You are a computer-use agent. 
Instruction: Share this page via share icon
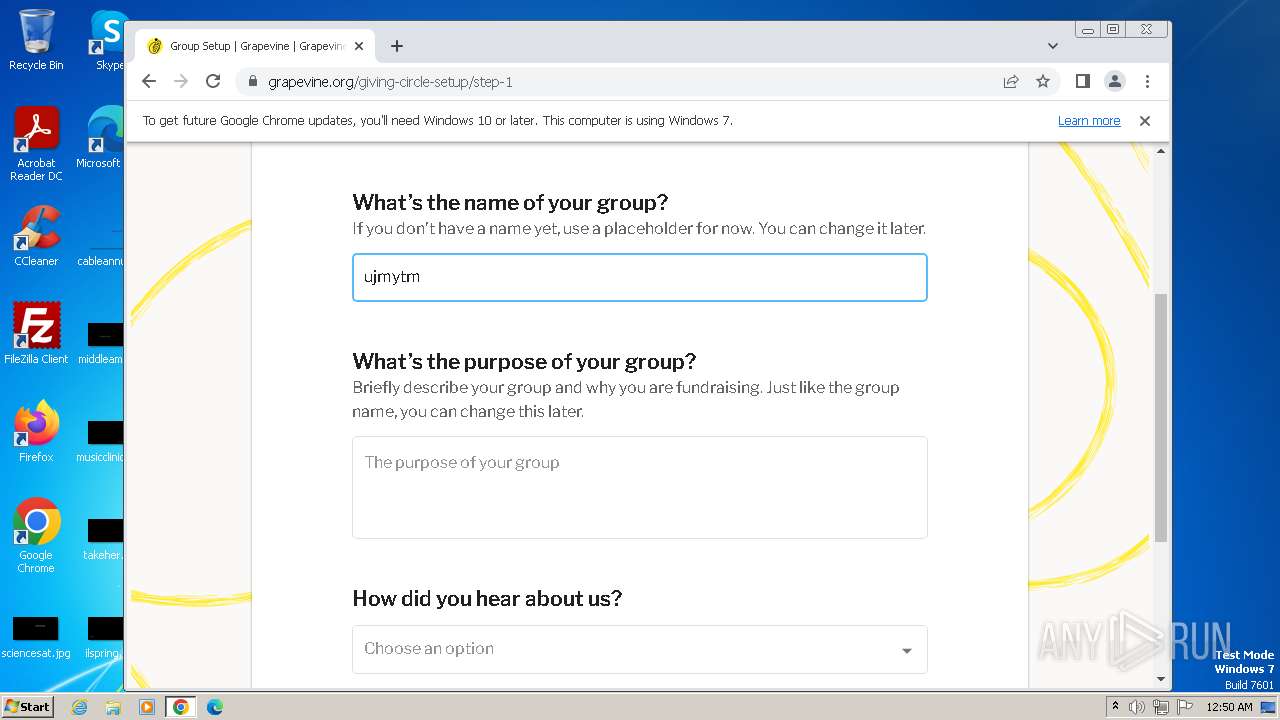tap(1011, 82)
